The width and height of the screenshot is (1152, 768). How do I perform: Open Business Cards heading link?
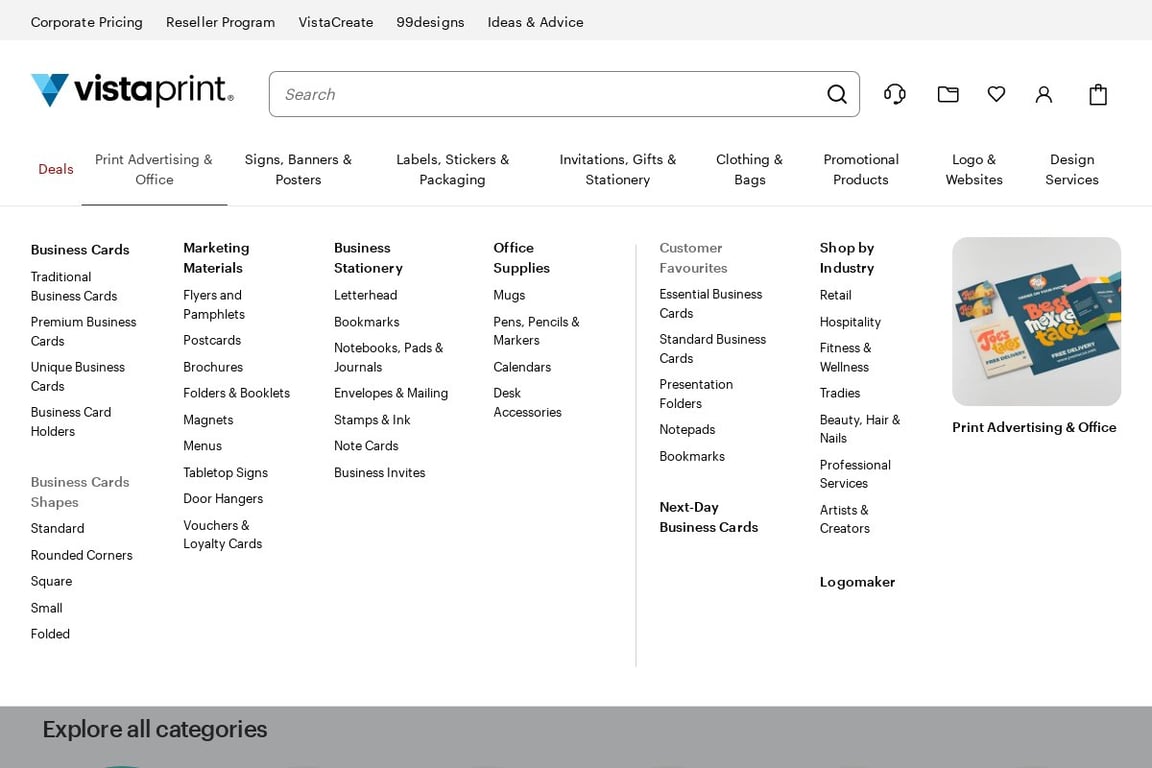(x=80, y=250)
